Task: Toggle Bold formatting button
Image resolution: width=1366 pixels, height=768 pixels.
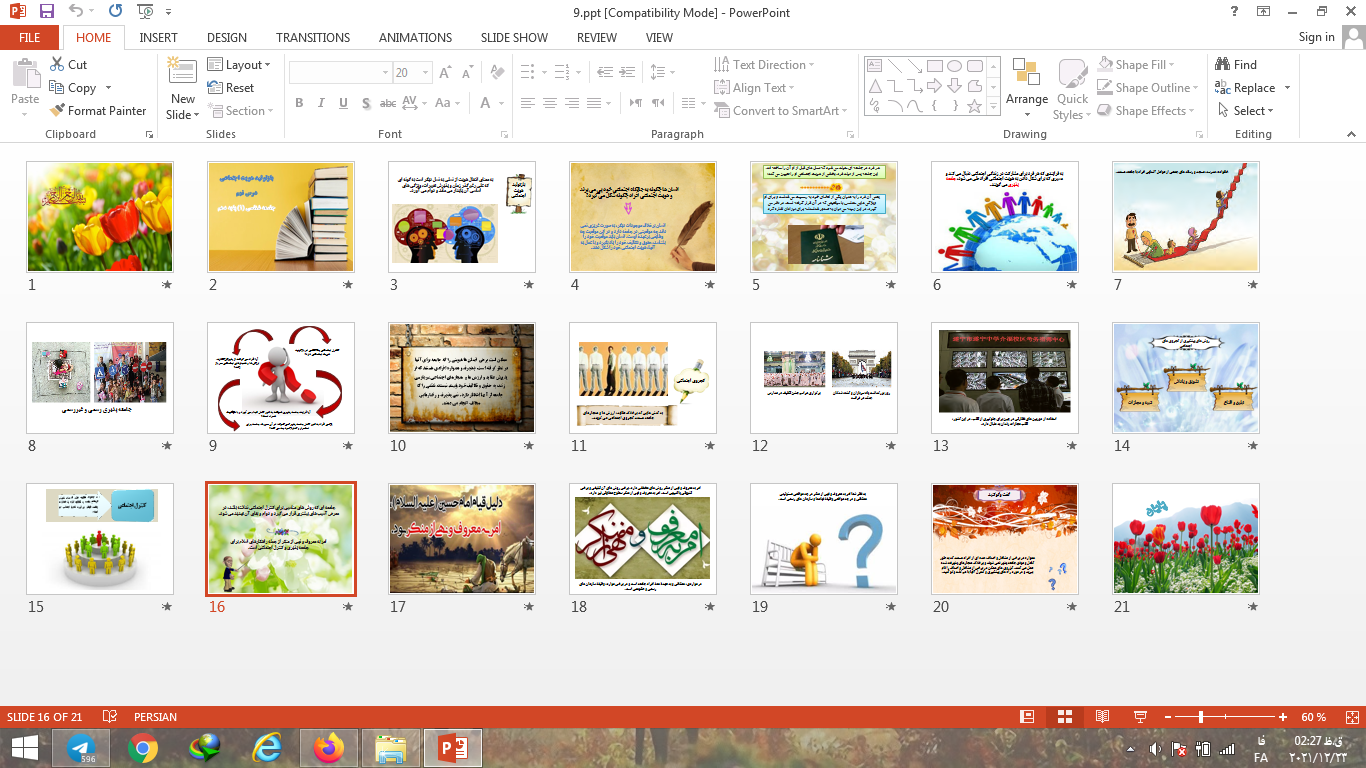Action: [x=299, y=103]
